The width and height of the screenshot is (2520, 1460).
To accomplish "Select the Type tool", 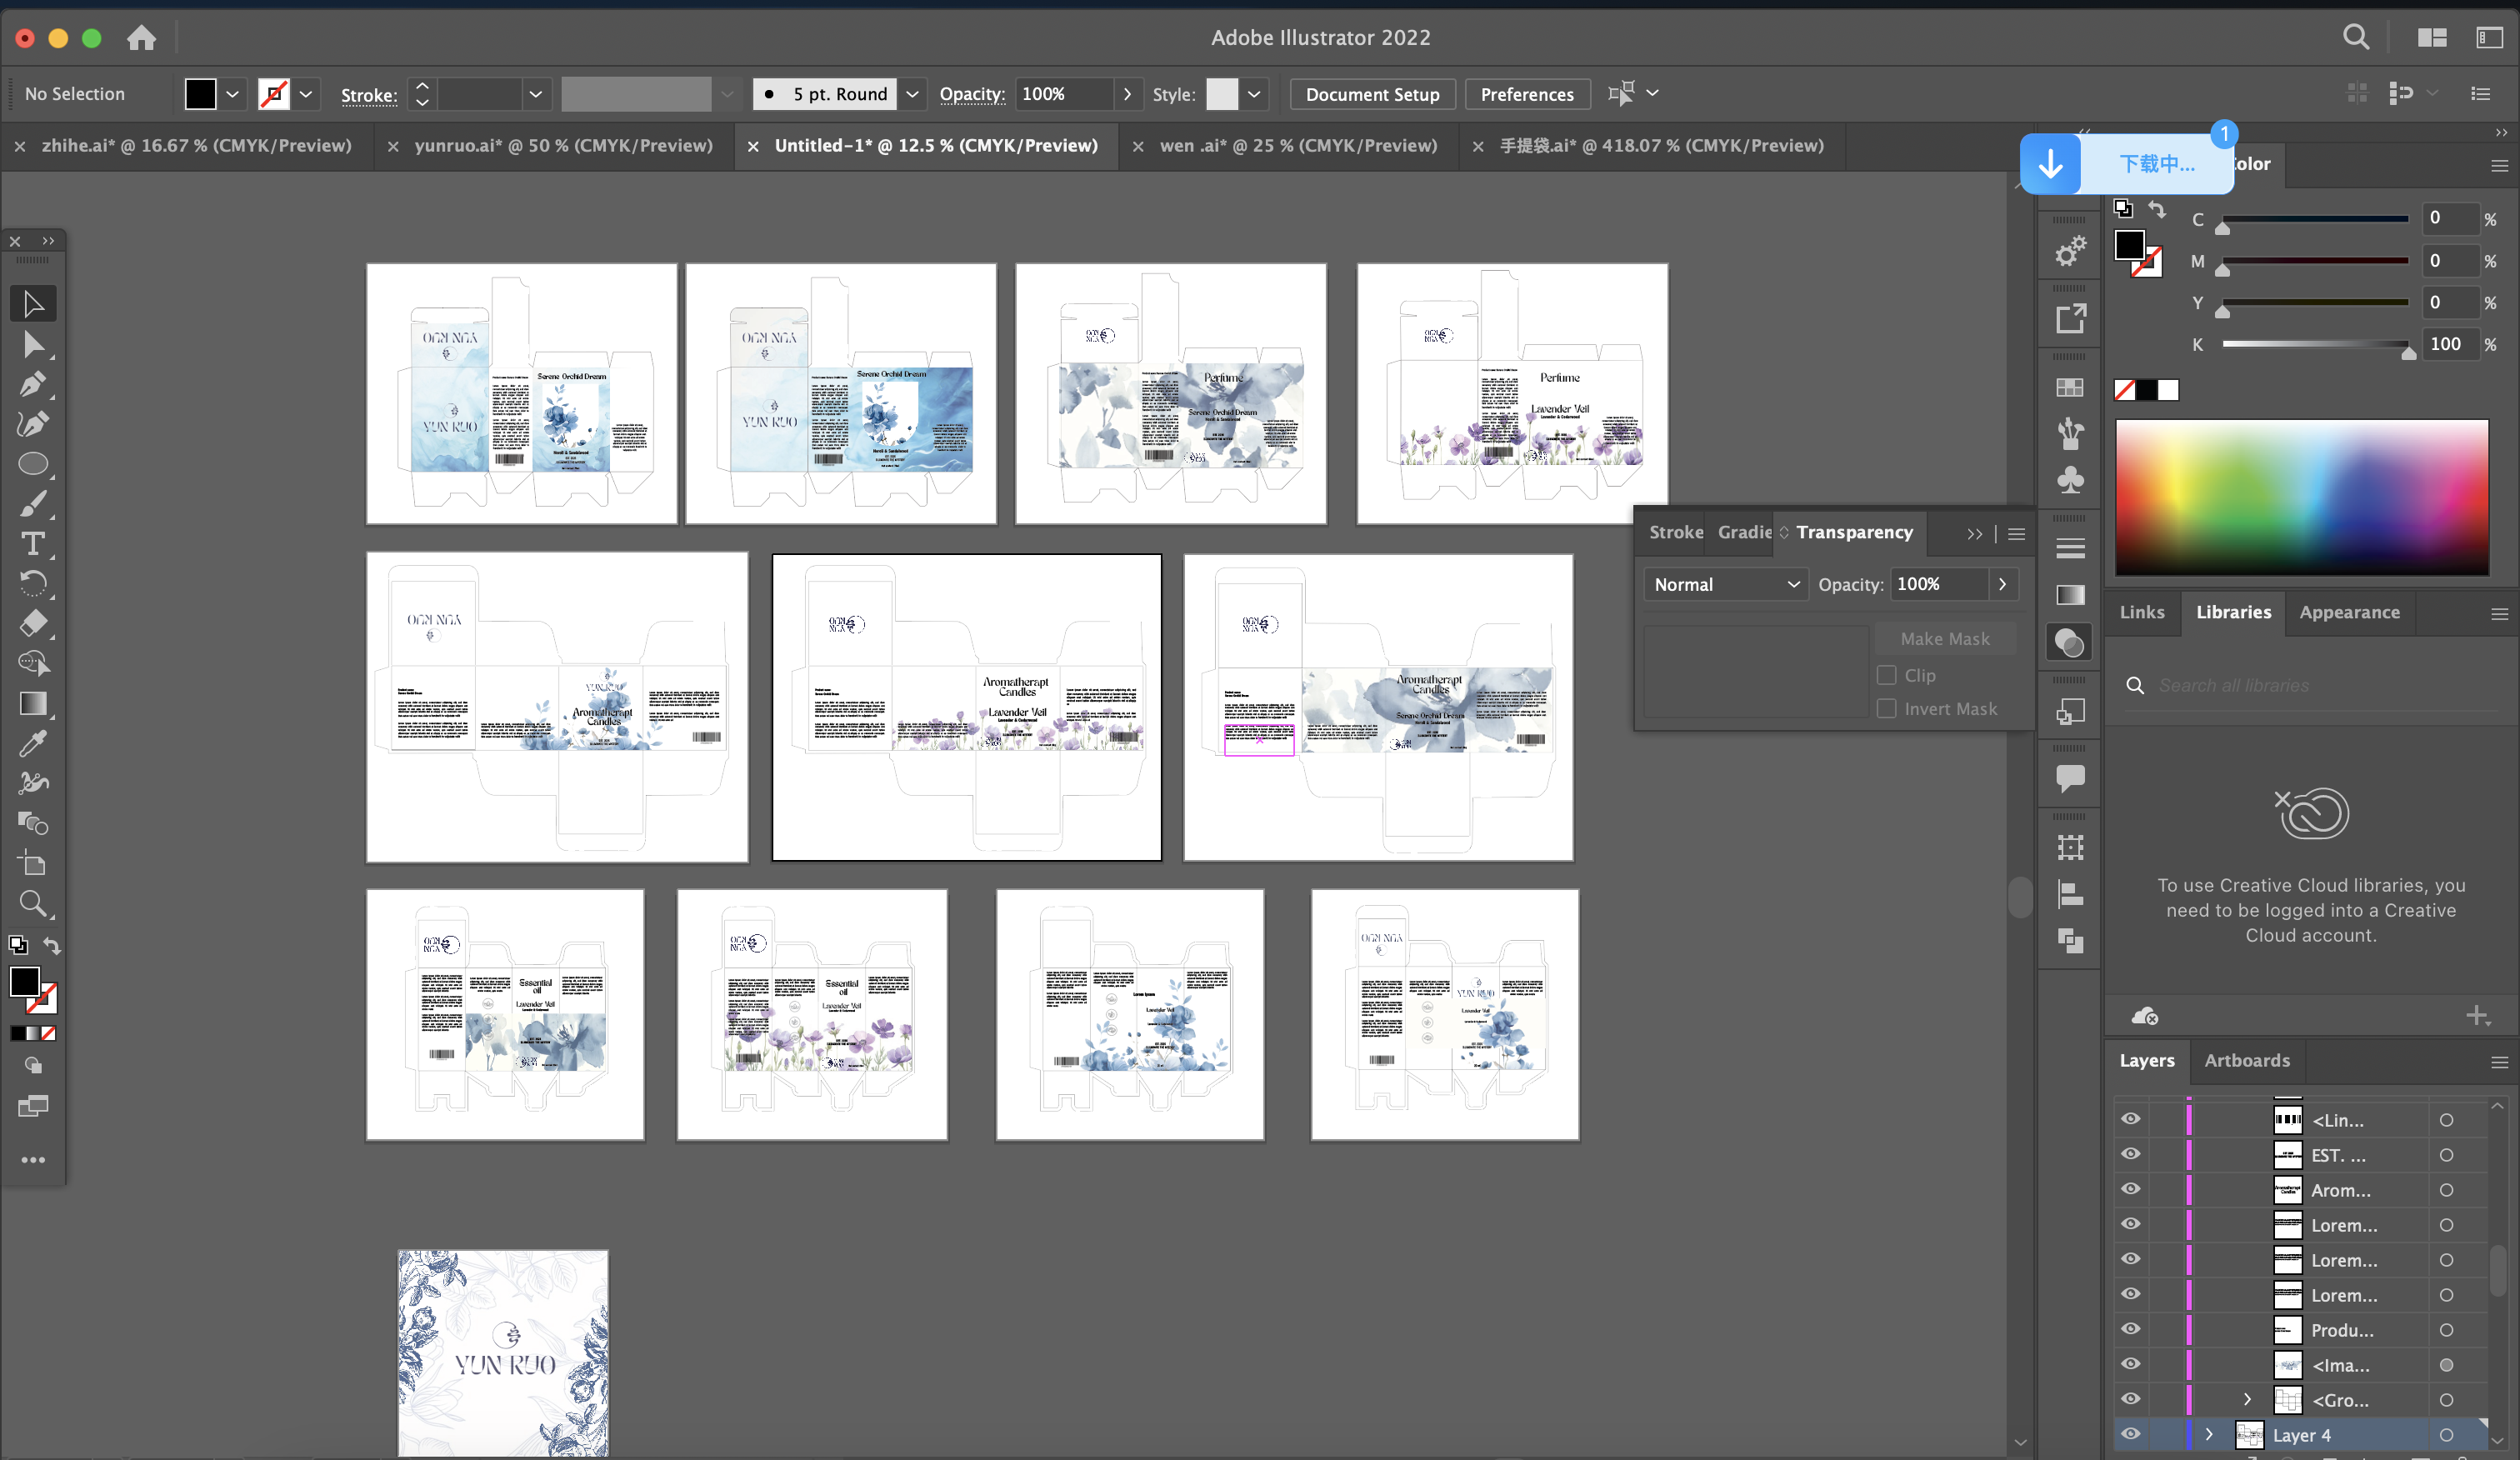I will 32,544.
